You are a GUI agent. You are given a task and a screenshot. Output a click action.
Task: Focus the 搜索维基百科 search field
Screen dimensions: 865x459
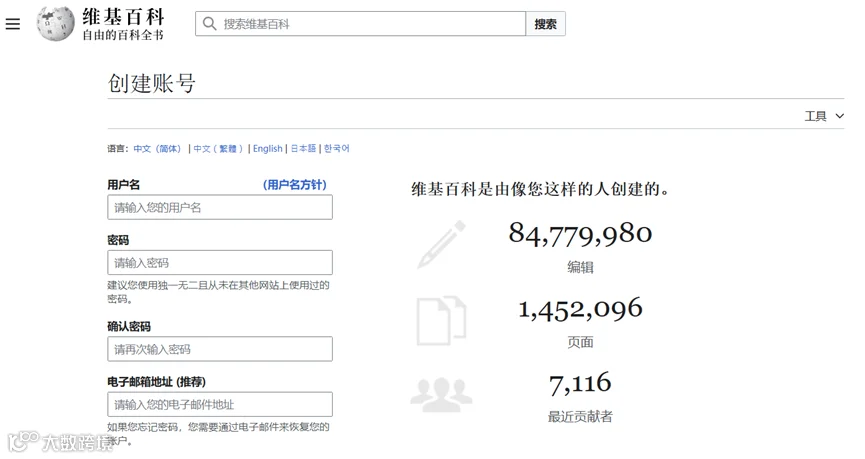pyautogui.click(x=360, y=24)
